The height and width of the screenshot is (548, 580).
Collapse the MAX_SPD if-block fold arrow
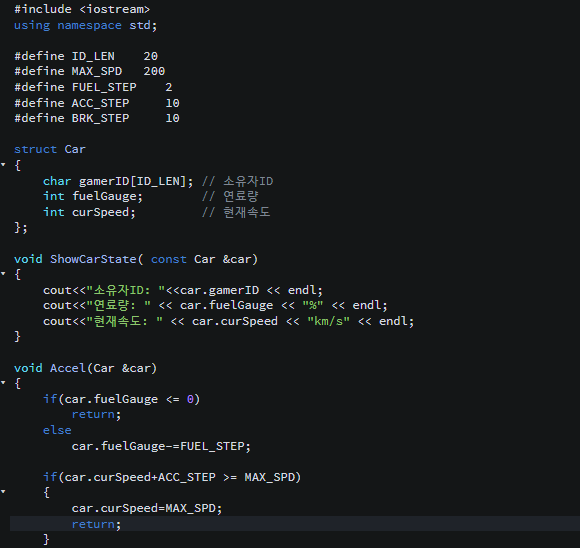tap(3, 491)
